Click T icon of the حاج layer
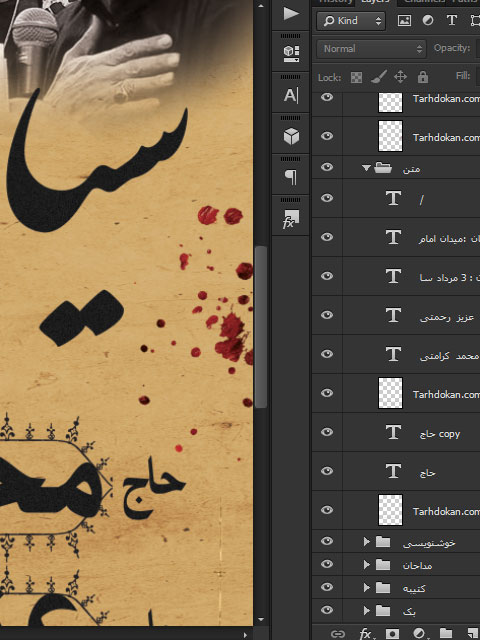480x640 pixels. point(393,471)
